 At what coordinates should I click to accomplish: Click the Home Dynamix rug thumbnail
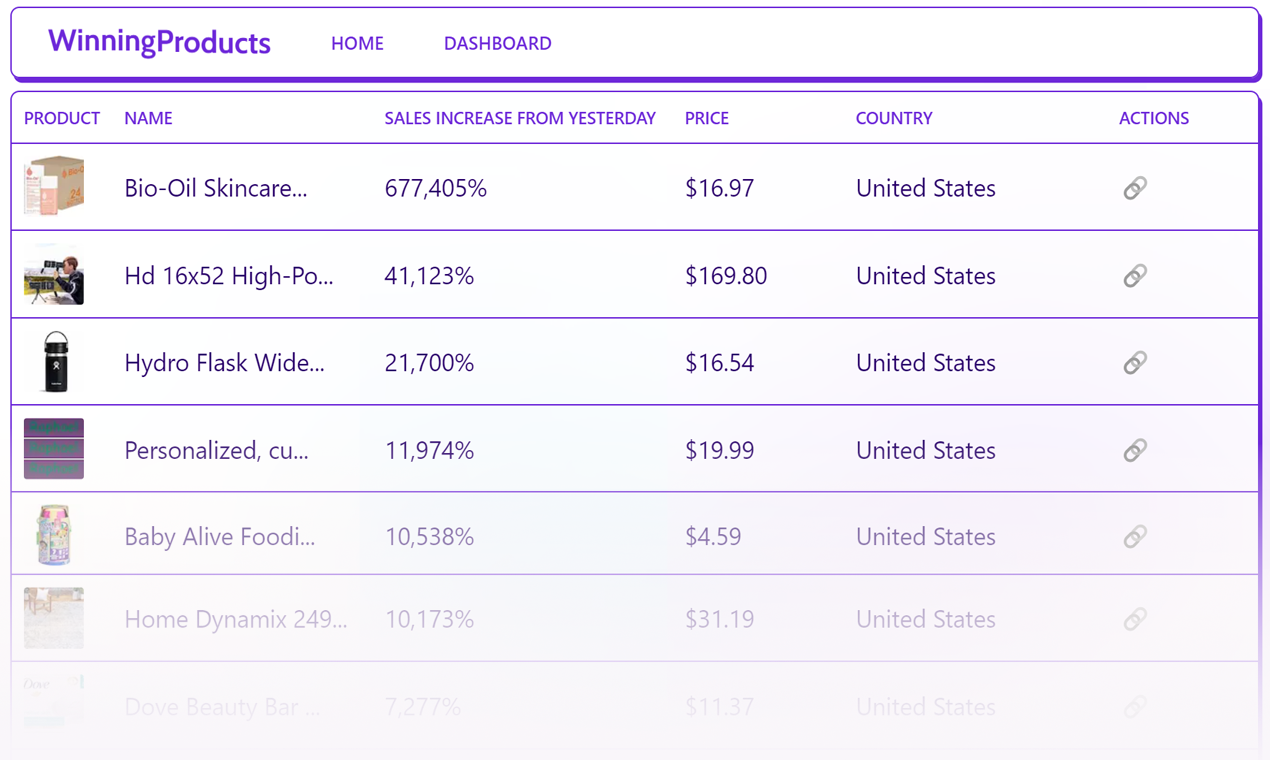(54, 618)
